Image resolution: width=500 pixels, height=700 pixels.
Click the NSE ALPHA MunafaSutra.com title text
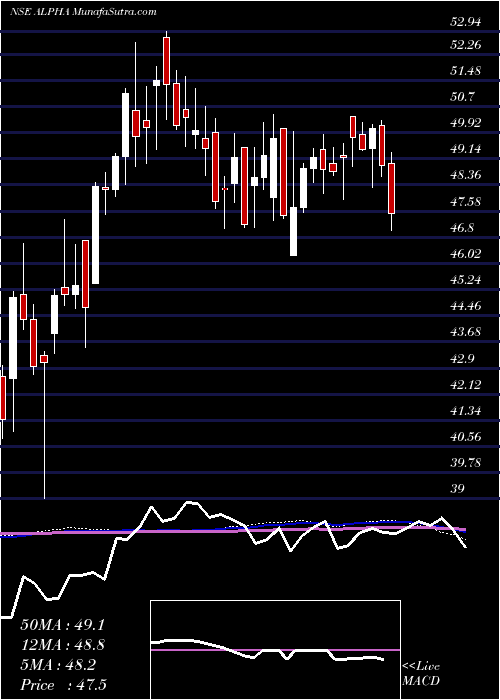[83, 12]
